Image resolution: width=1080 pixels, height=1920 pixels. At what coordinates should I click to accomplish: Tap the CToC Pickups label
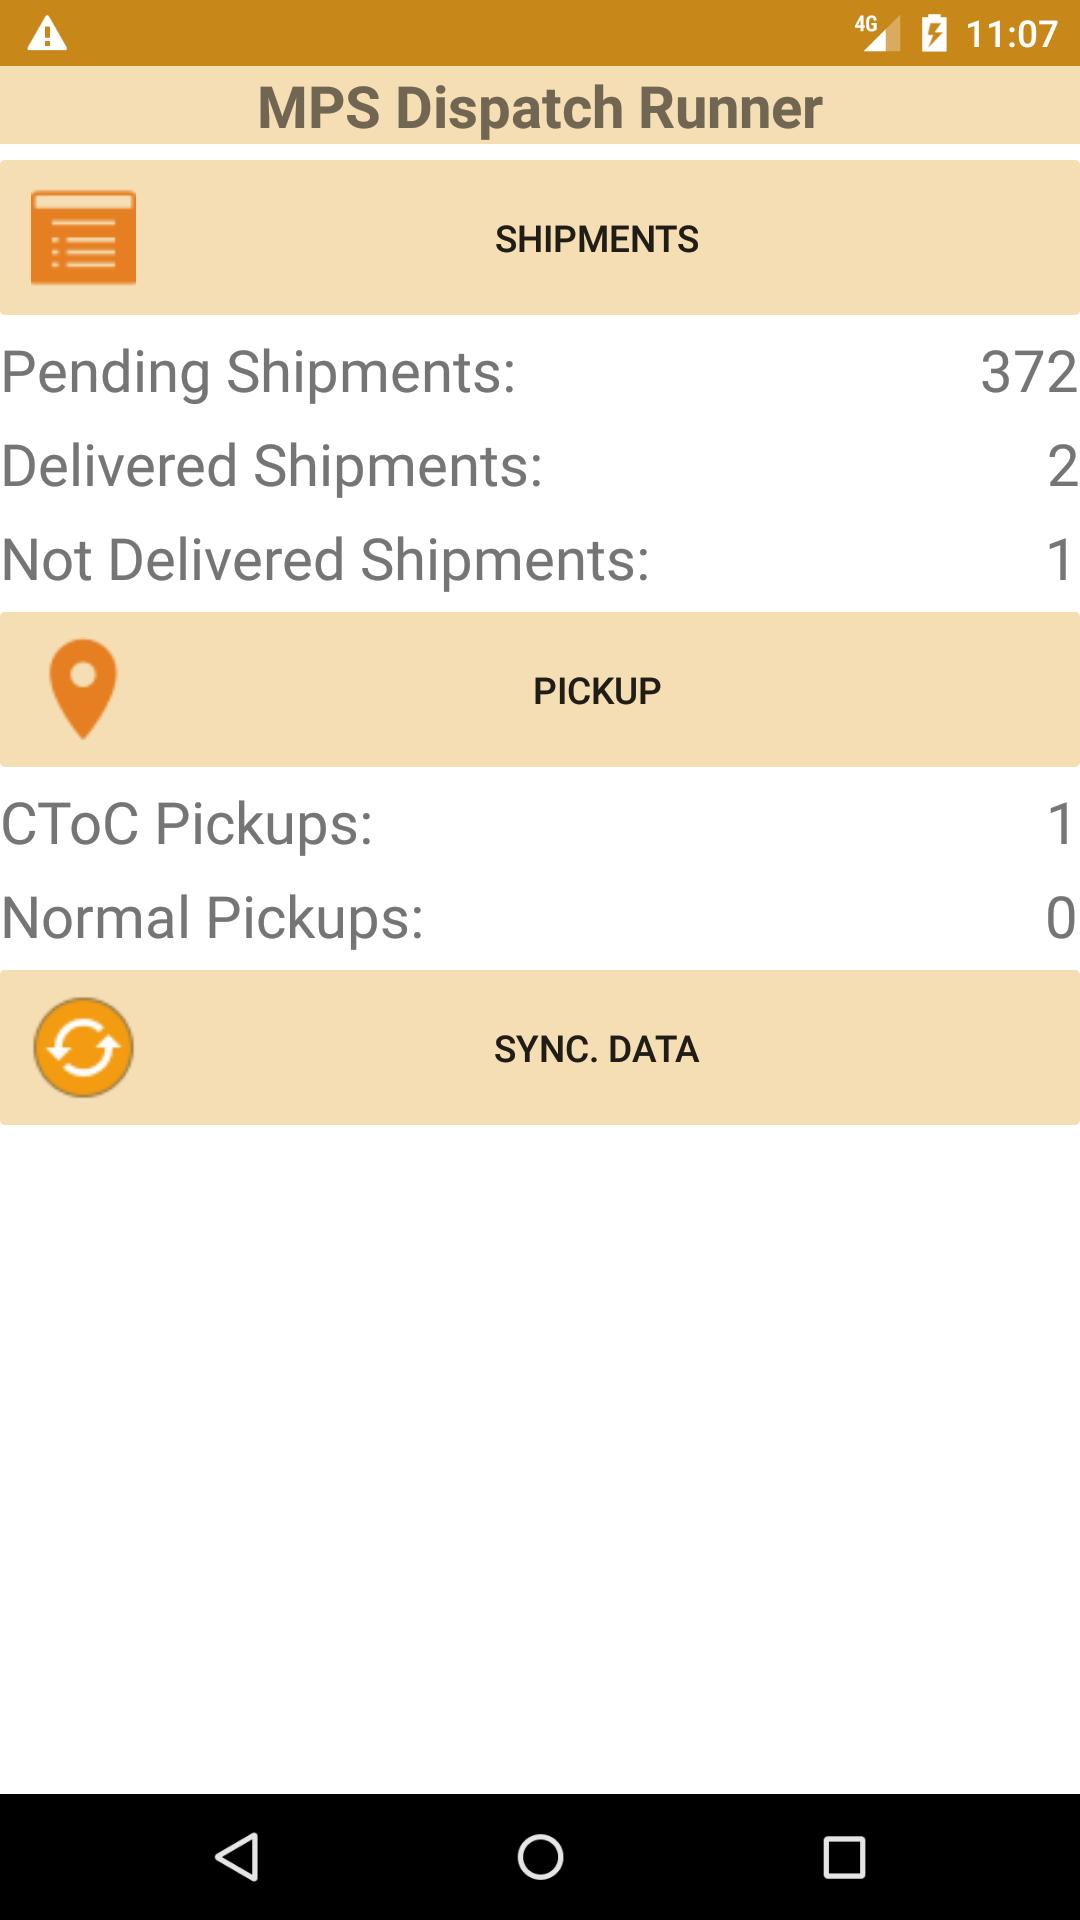click(x=187, y=824)
